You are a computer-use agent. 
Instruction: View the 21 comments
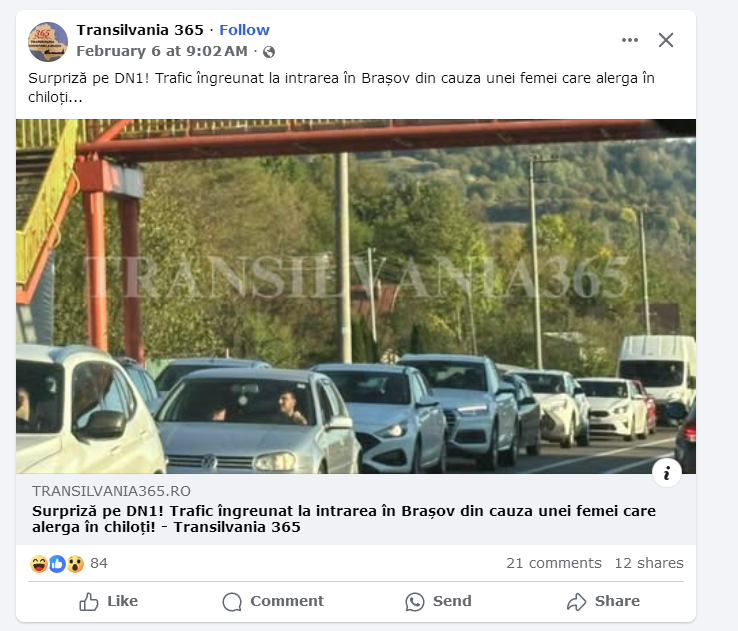[554, 563]
